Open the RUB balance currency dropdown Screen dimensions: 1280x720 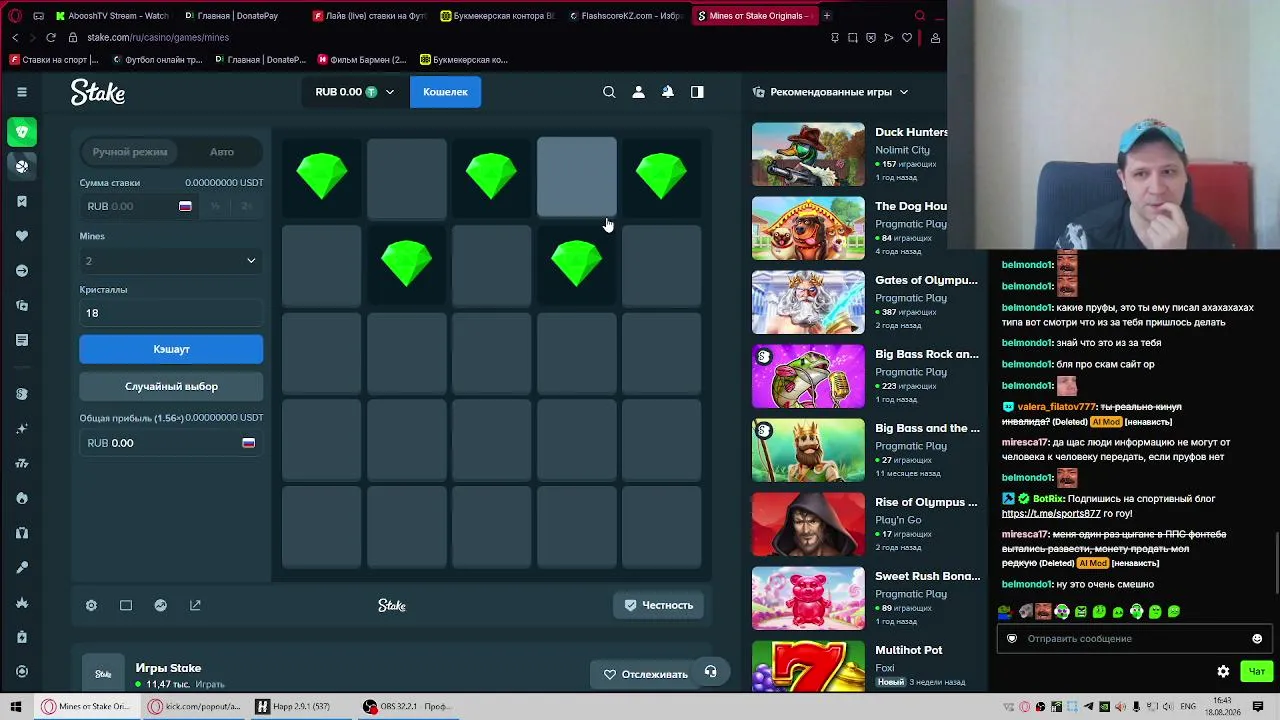pyautogui.click(x=355, y=92)
